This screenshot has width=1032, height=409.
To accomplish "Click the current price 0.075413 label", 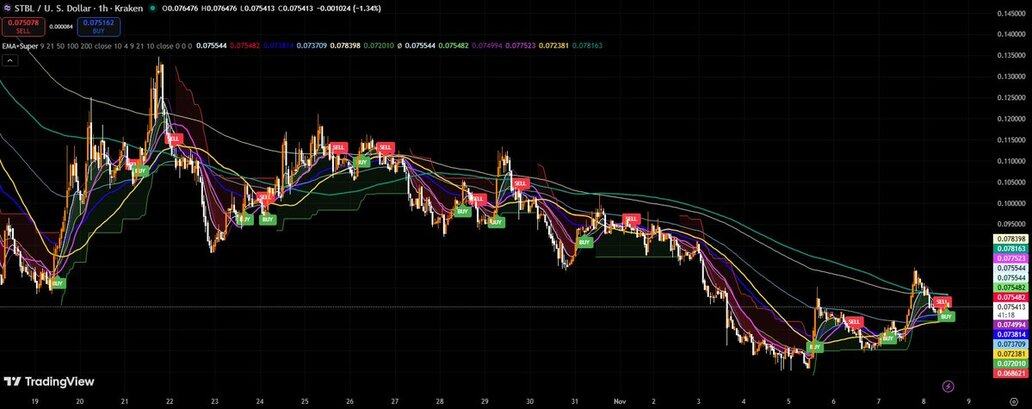I will (1012, 307).
